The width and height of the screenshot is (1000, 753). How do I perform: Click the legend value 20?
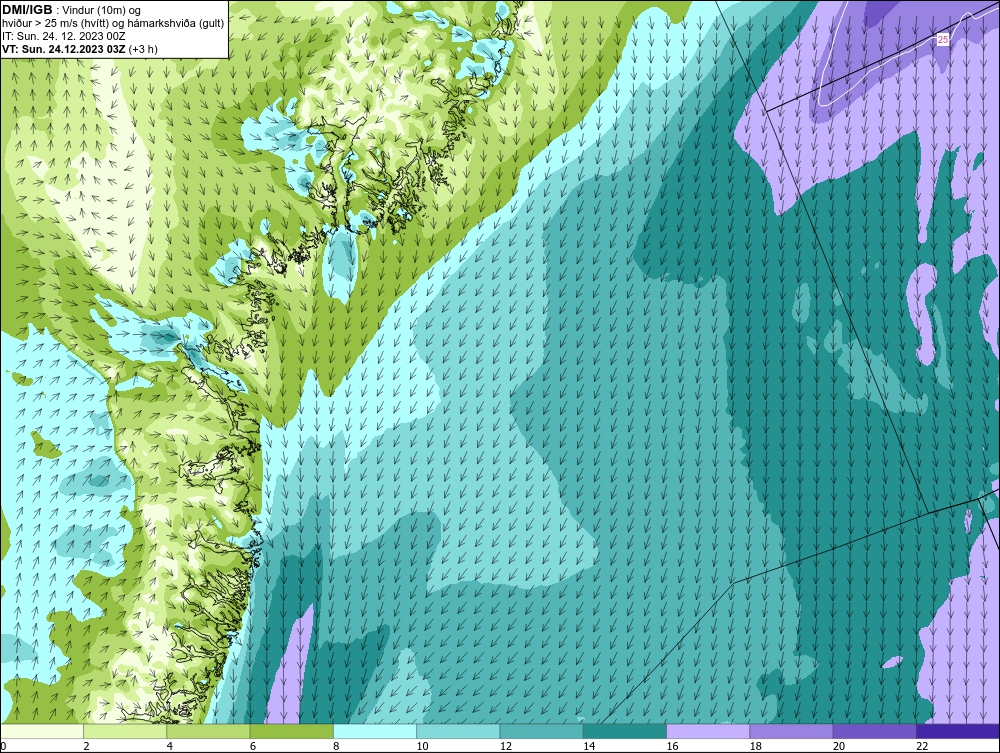[x=839, y=746]
